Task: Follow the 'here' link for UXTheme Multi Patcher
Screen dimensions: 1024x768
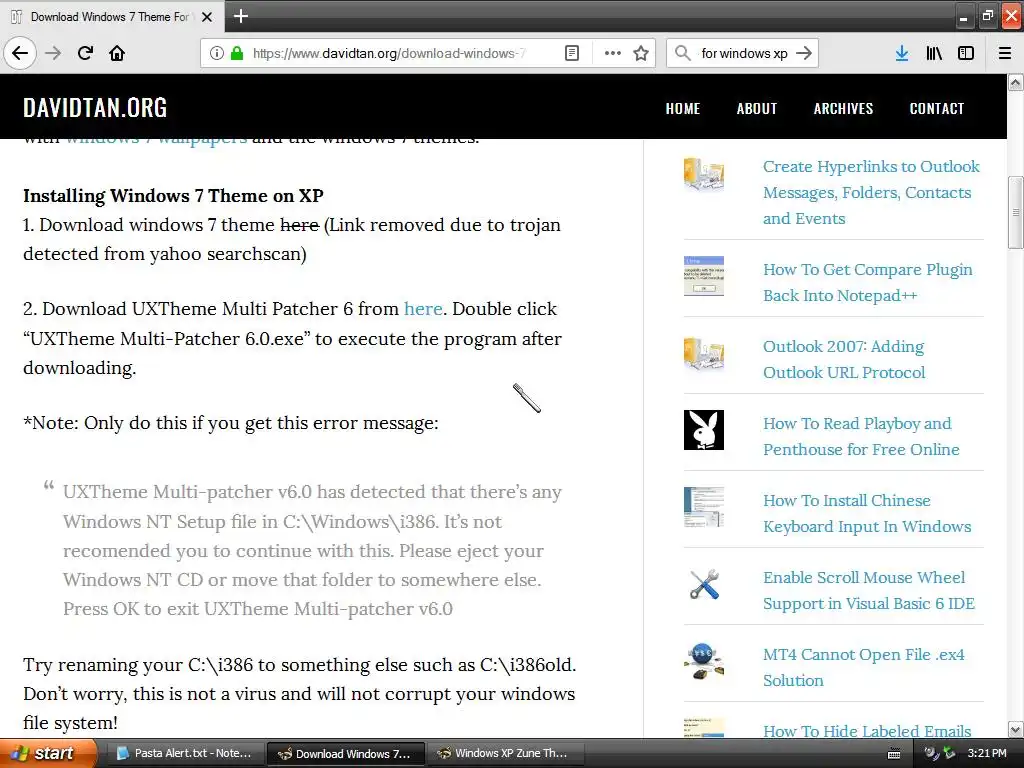Action: click(x=423, y=308)
